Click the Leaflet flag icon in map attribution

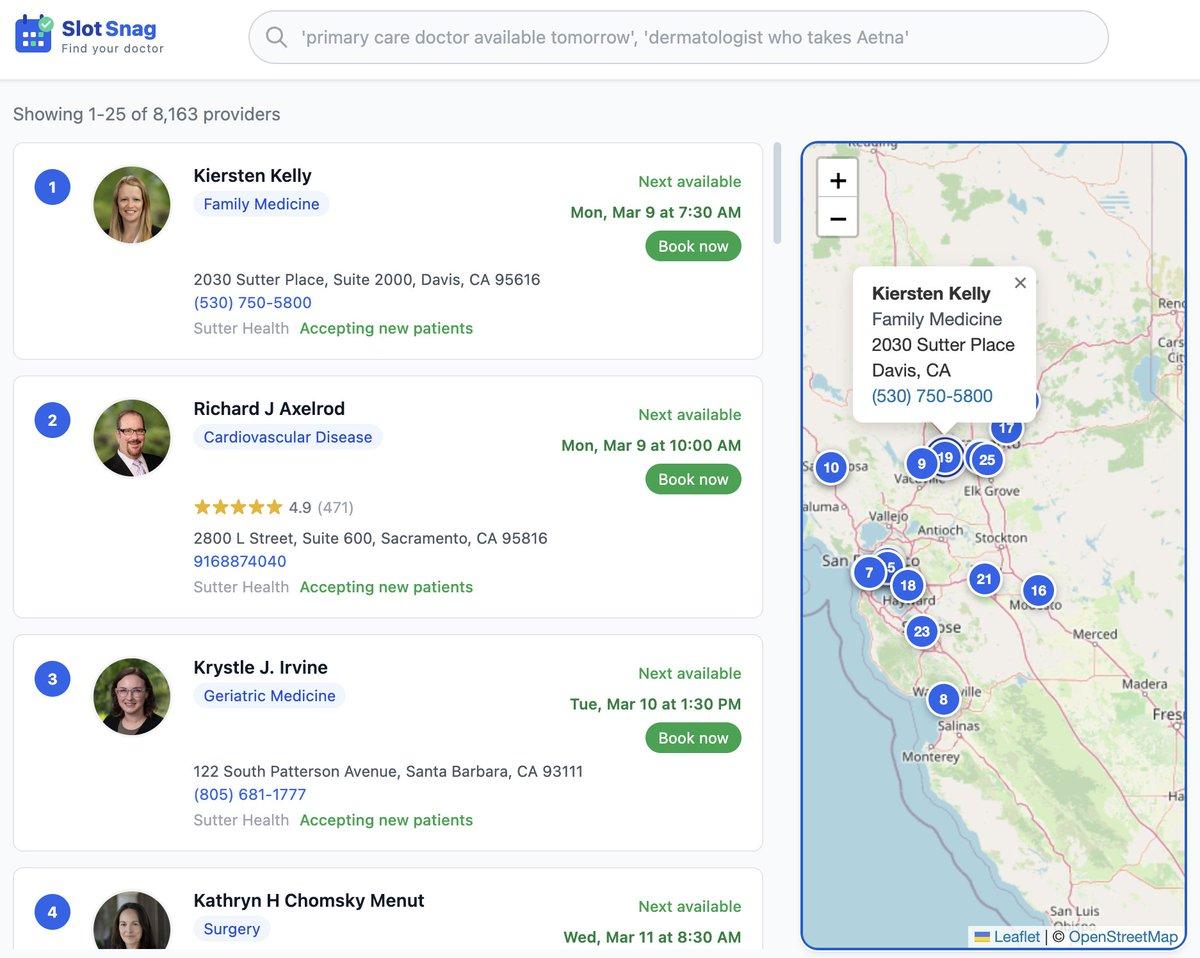(x=980, y=937)
